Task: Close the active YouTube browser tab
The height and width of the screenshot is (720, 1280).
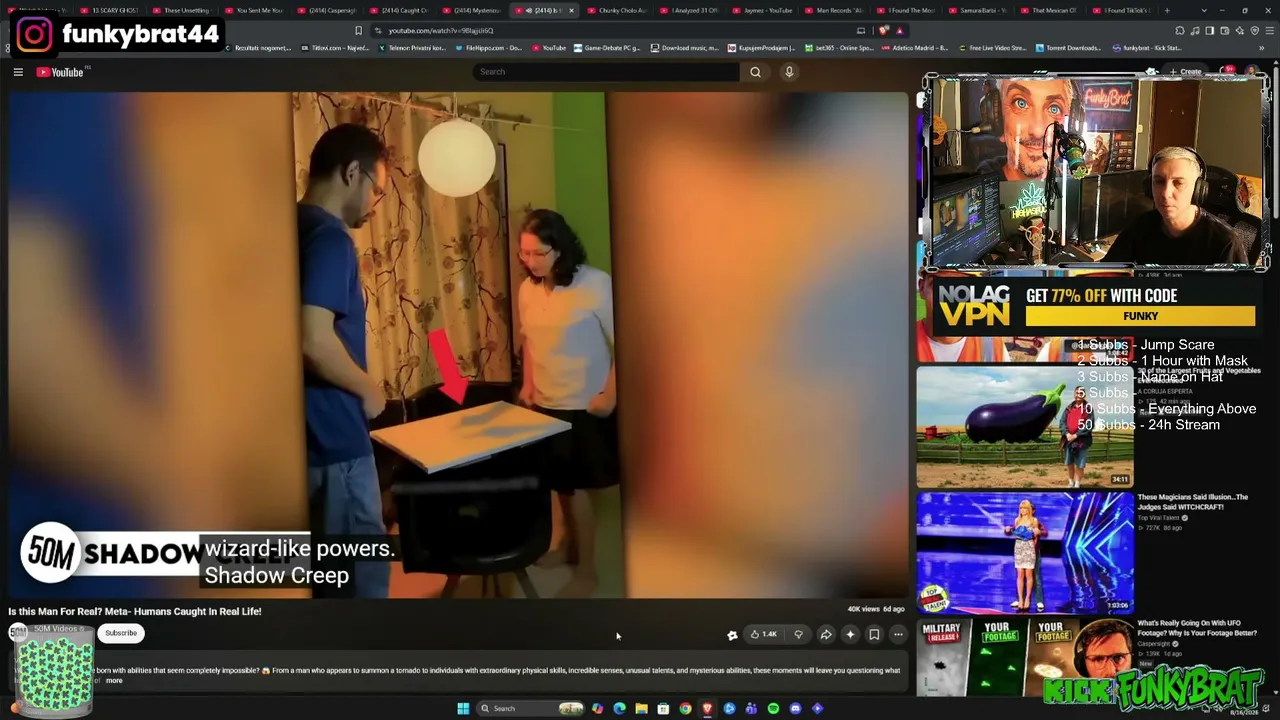Action: [x=571, y=10]
